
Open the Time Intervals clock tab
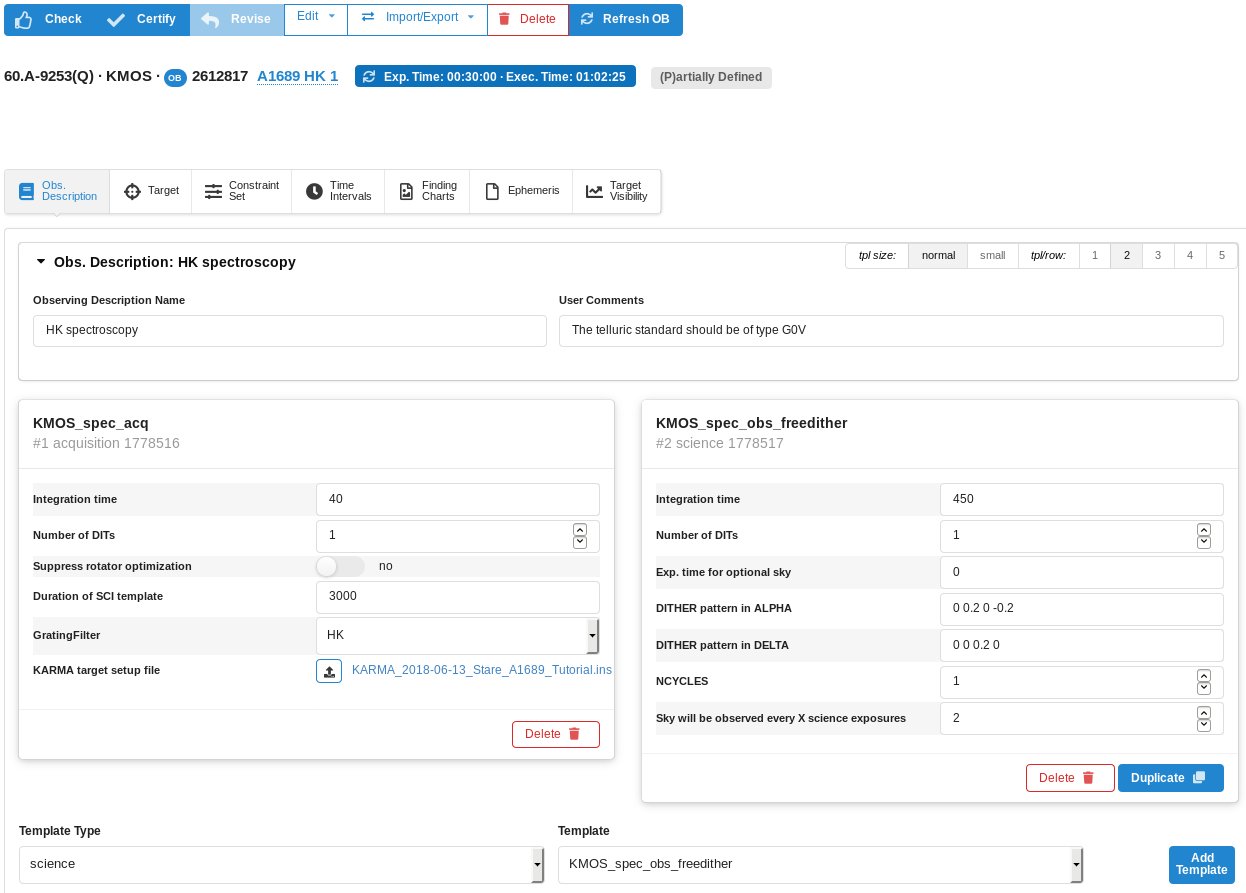click(339, 191)
